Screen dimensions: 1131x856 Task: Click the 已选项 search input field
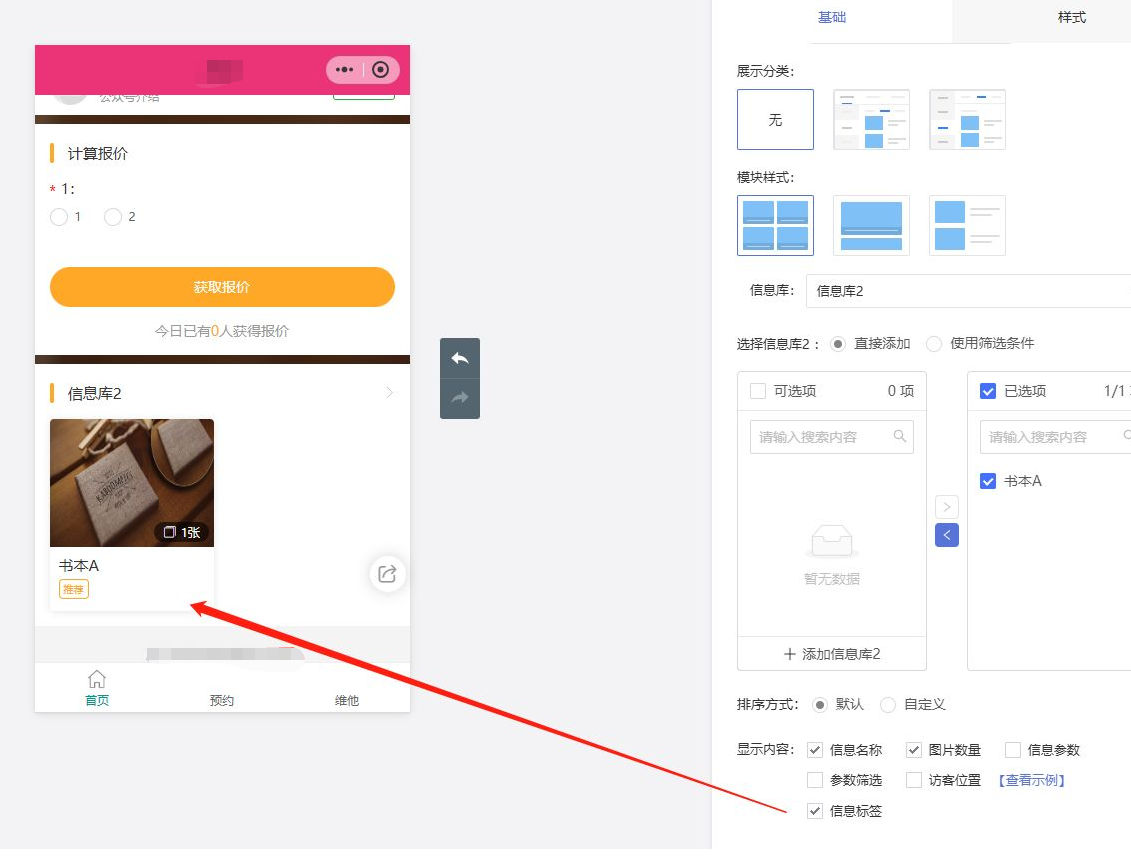coord(1055,437)
